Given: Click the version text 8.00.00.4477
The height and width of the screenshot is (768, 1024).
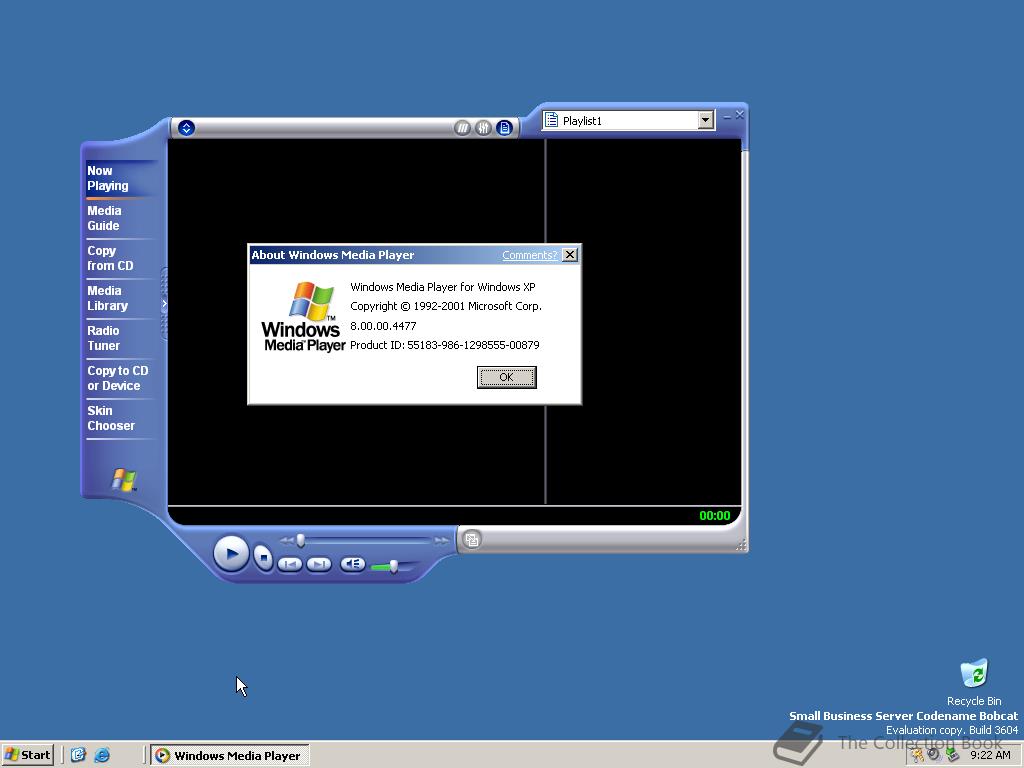Looking at the screenshot, I should tap(383, 326).
